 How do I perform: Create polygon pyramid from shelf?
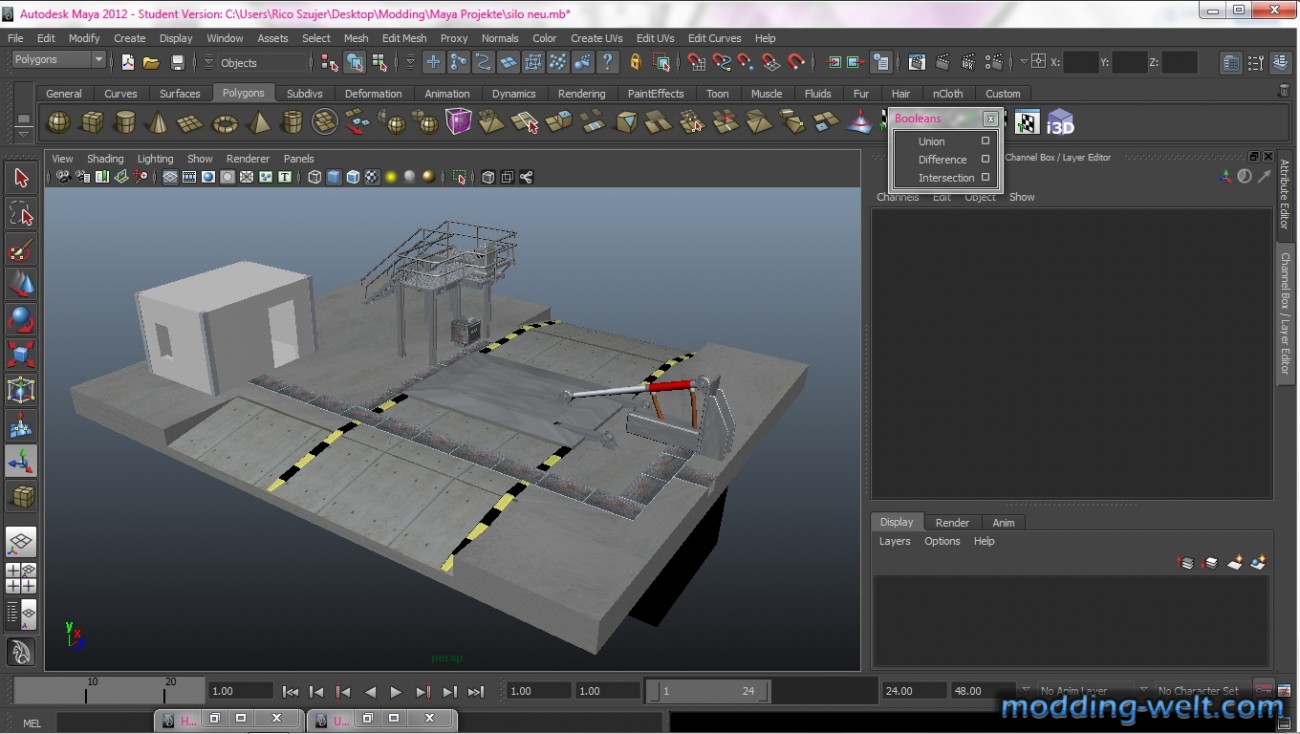click(x=259, y=123)
